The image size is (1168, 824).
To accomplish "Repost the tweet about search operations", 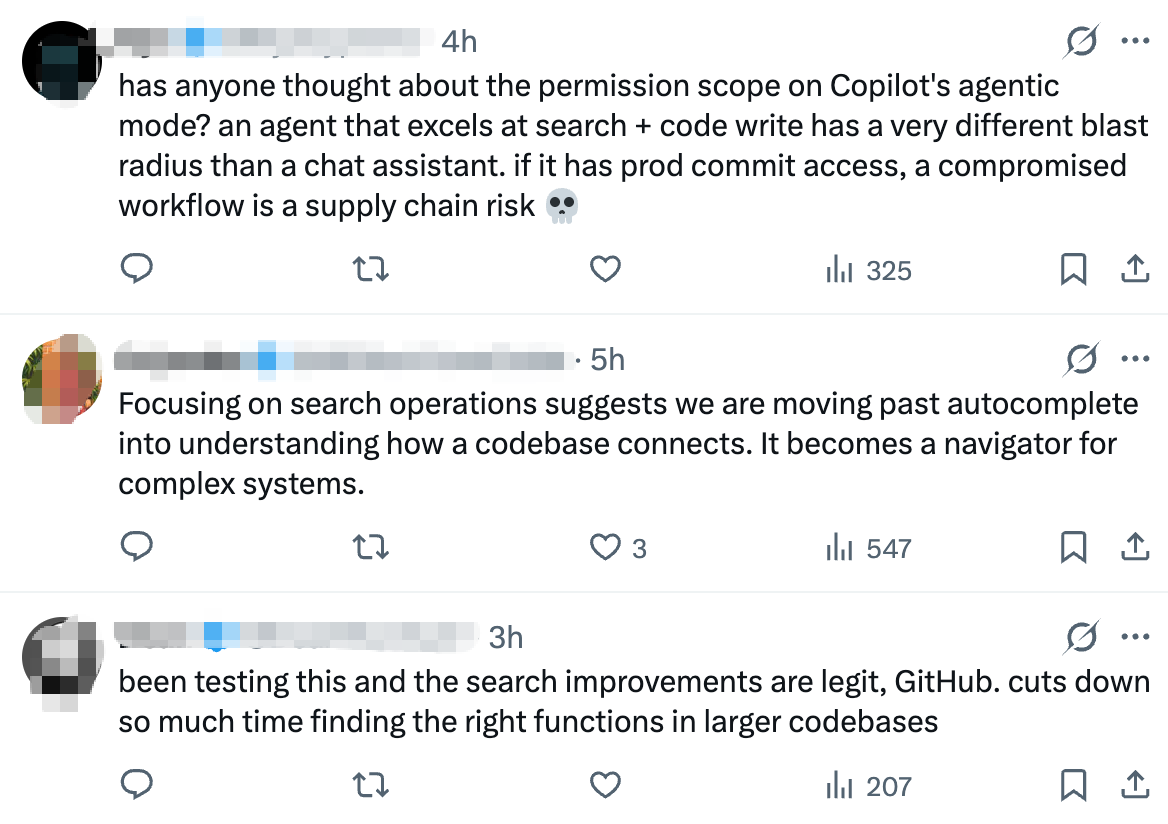I will pos(371,547).
